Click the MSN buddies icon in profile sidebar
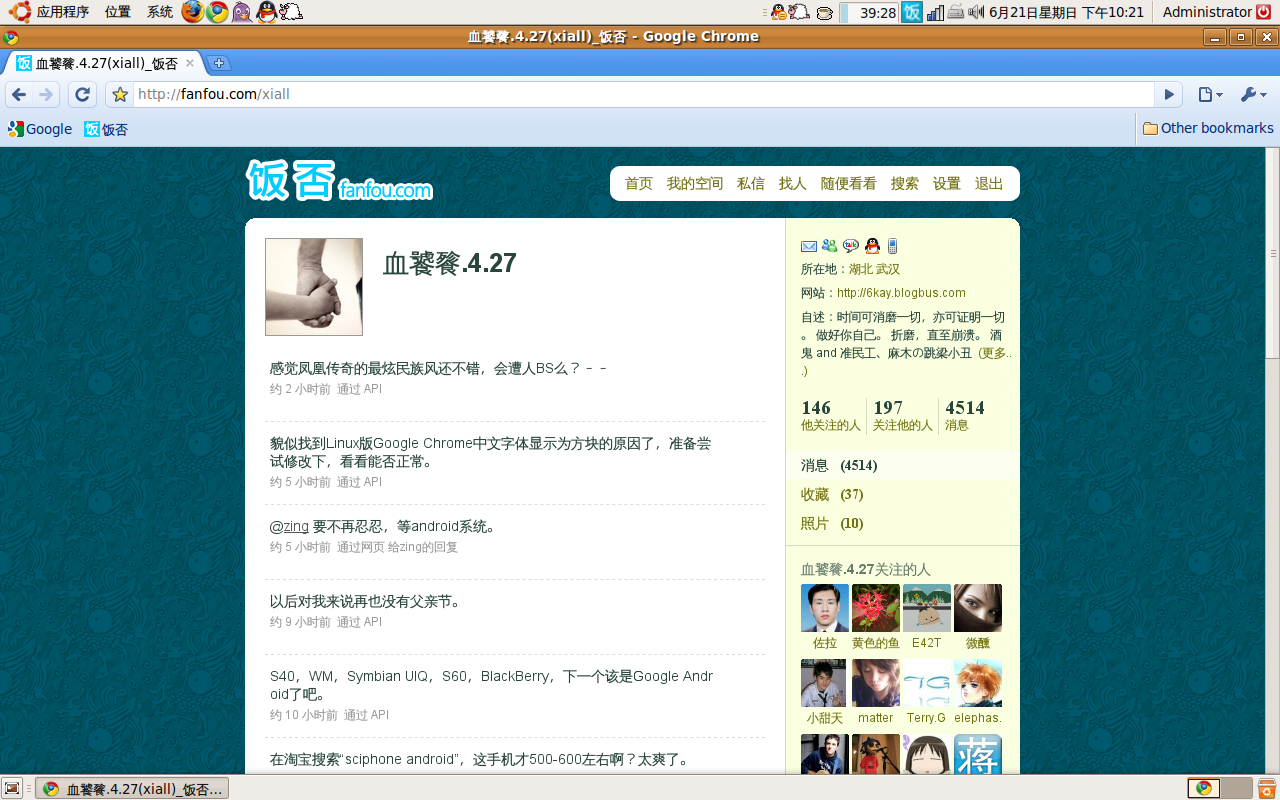1280x800 pixels. (x=830, y=246)
